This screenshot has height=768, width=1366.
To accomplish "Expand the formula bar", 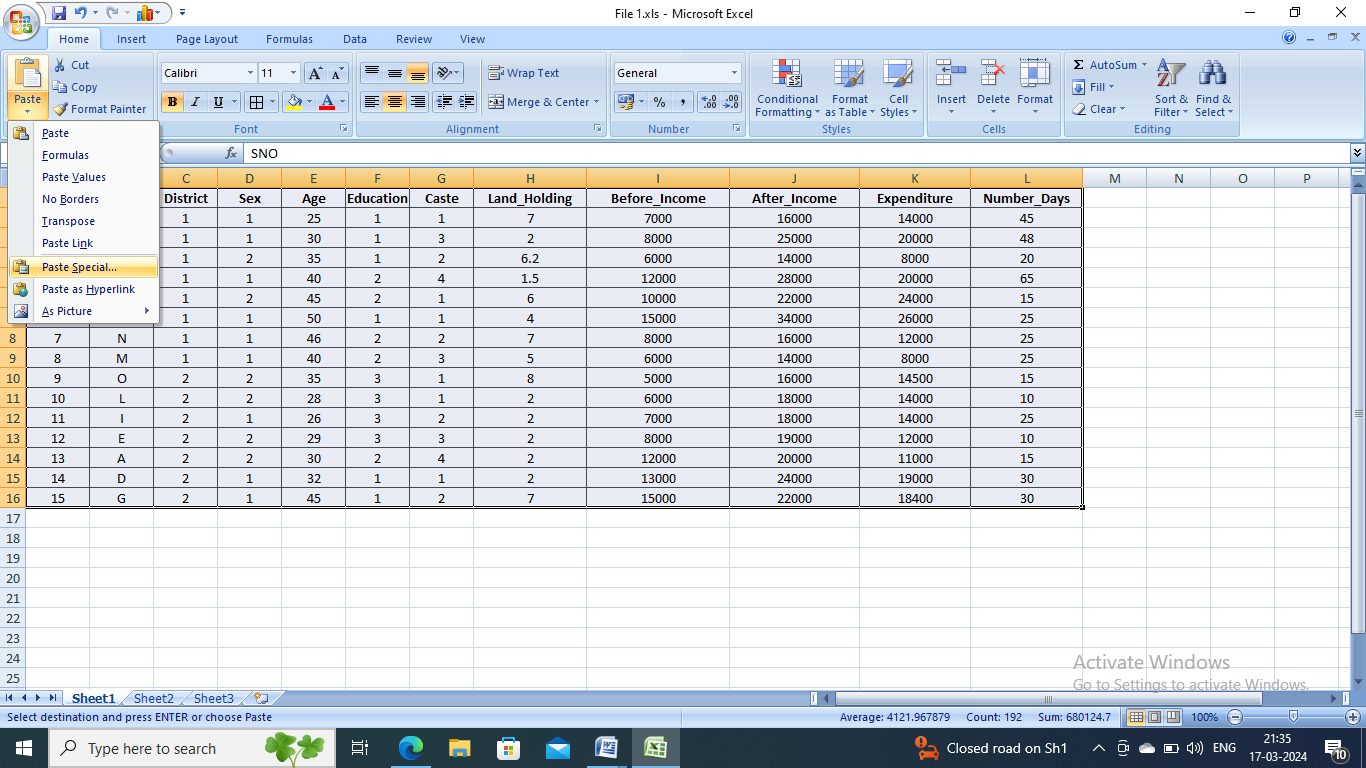I will tap(1357, 154).
